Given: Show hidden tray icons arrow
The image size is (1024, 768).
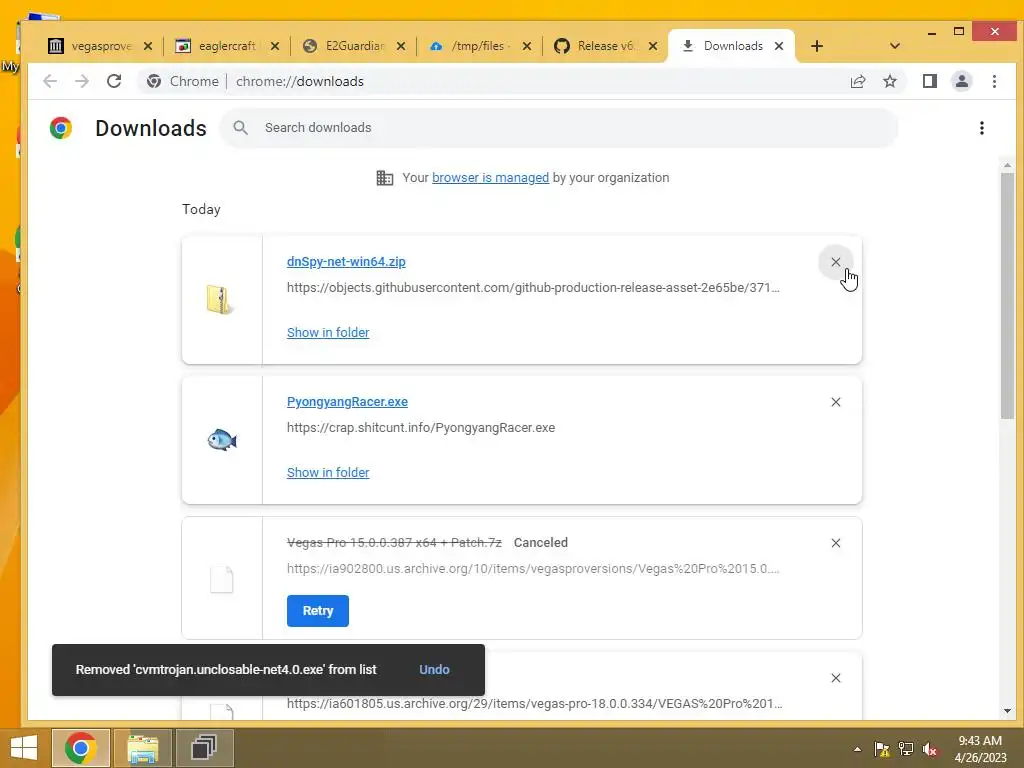Looking at the screenshot, I should coord(857,750).
